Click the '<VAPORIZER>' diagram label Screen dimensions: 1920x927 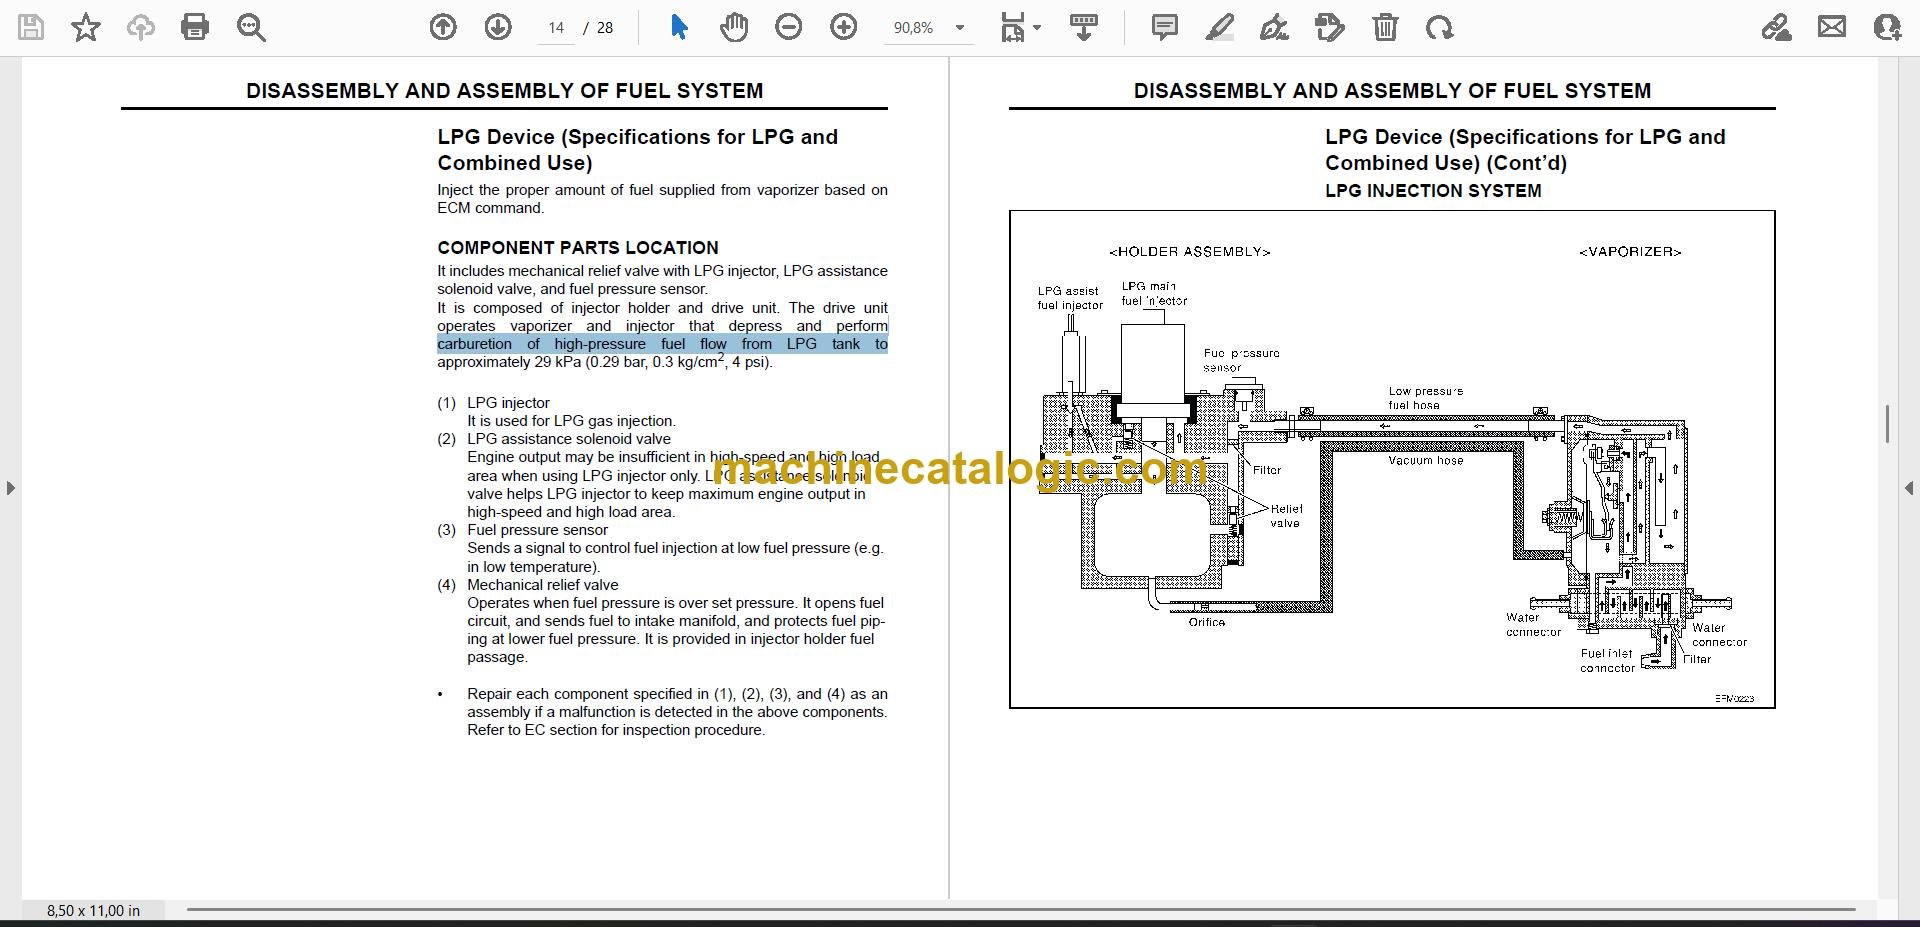[1630, 252]
